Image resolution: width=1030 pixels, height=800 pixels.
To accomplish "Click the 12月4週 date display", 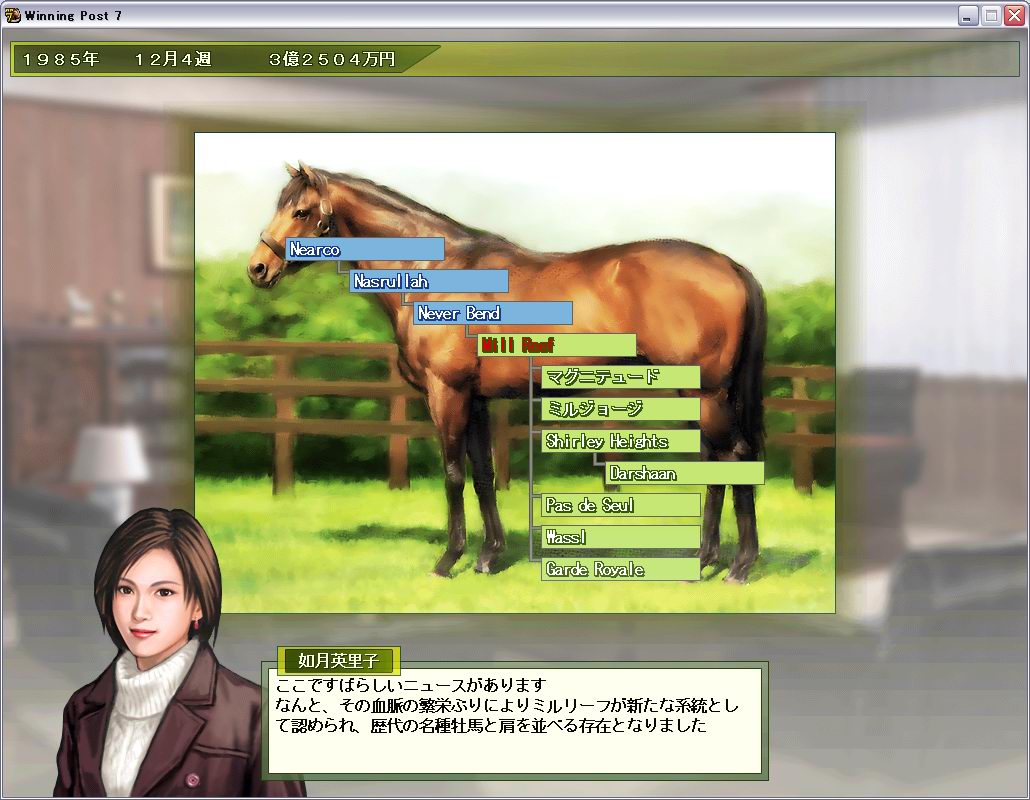I will tap(173, 60).
